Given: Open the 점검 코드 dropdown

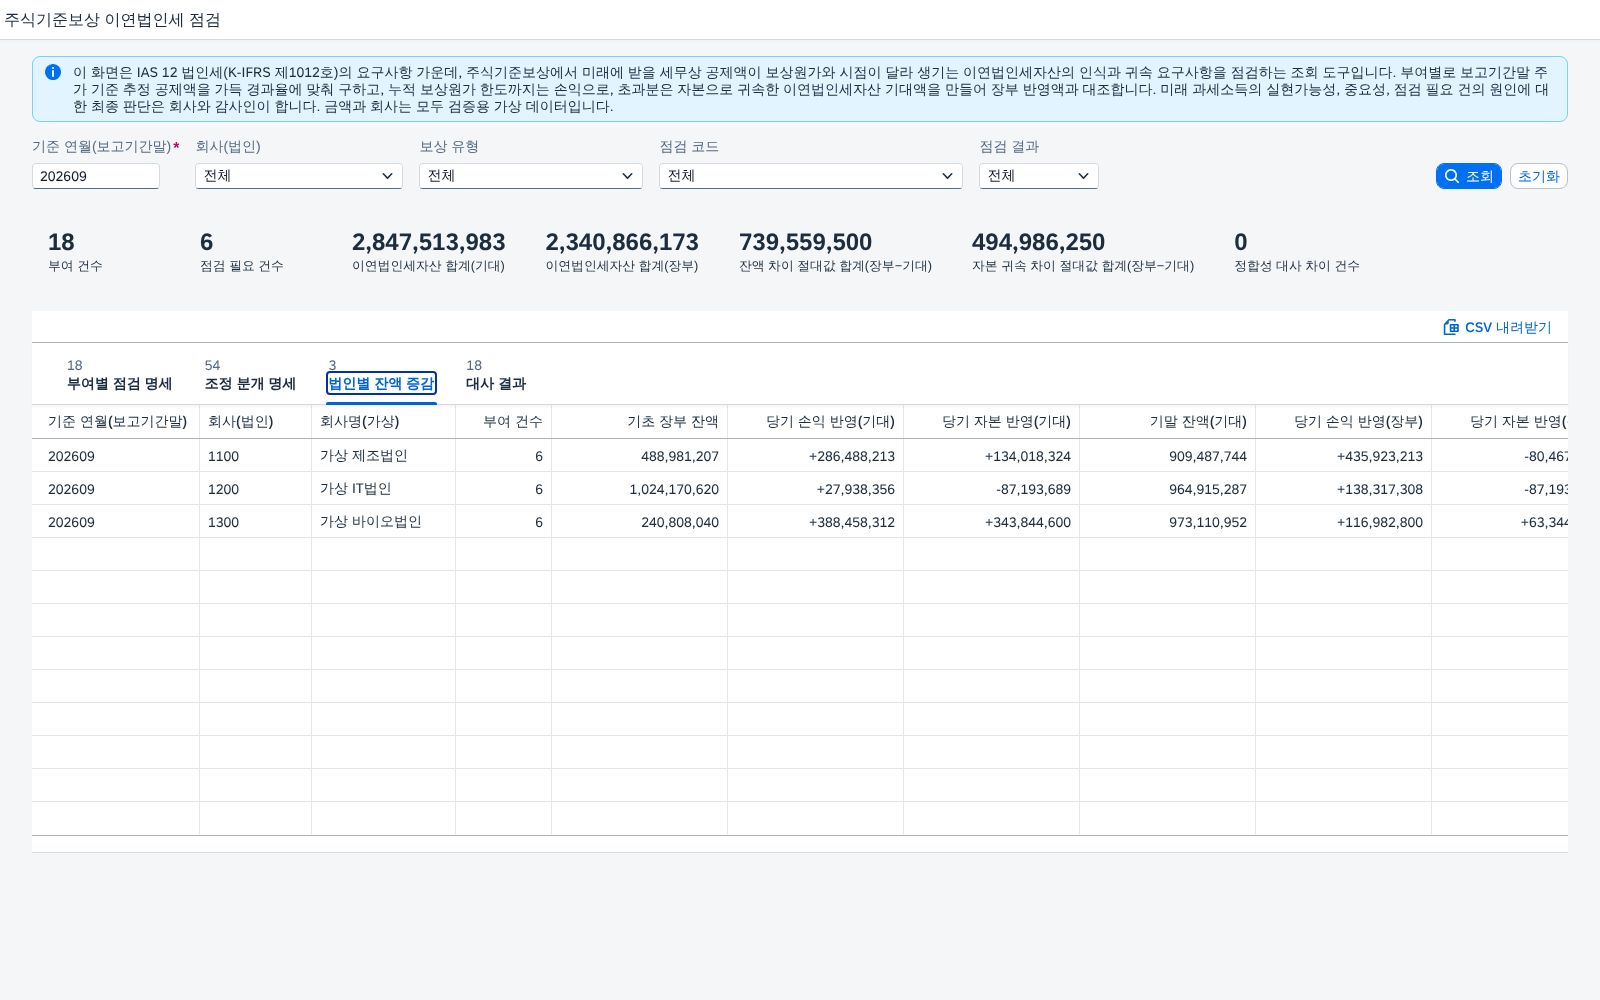Looking at the screenshot, I should coord(810,176).
